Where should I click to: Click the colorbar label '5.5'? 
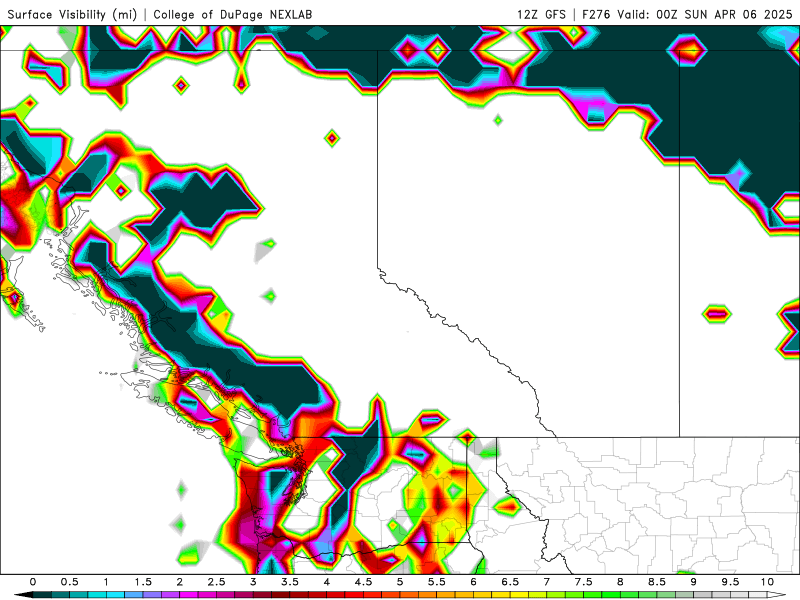coord(437,582)
